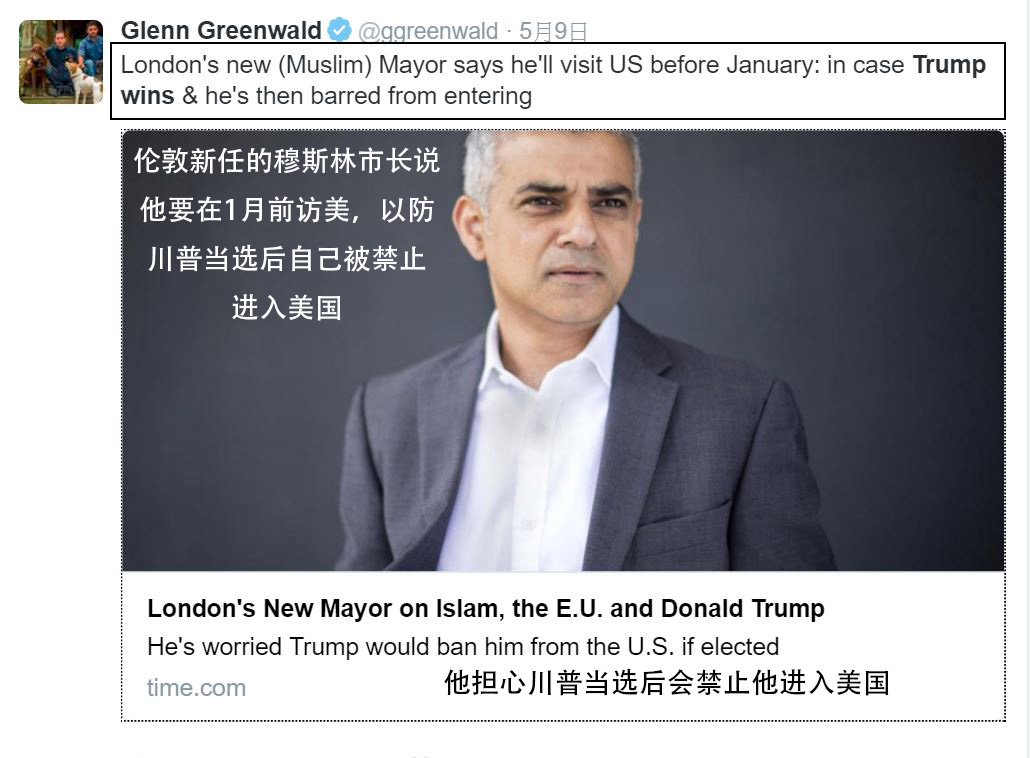Open the @ggreenwald handle link
Screen dimensions: 1030x758
(428, 31)
